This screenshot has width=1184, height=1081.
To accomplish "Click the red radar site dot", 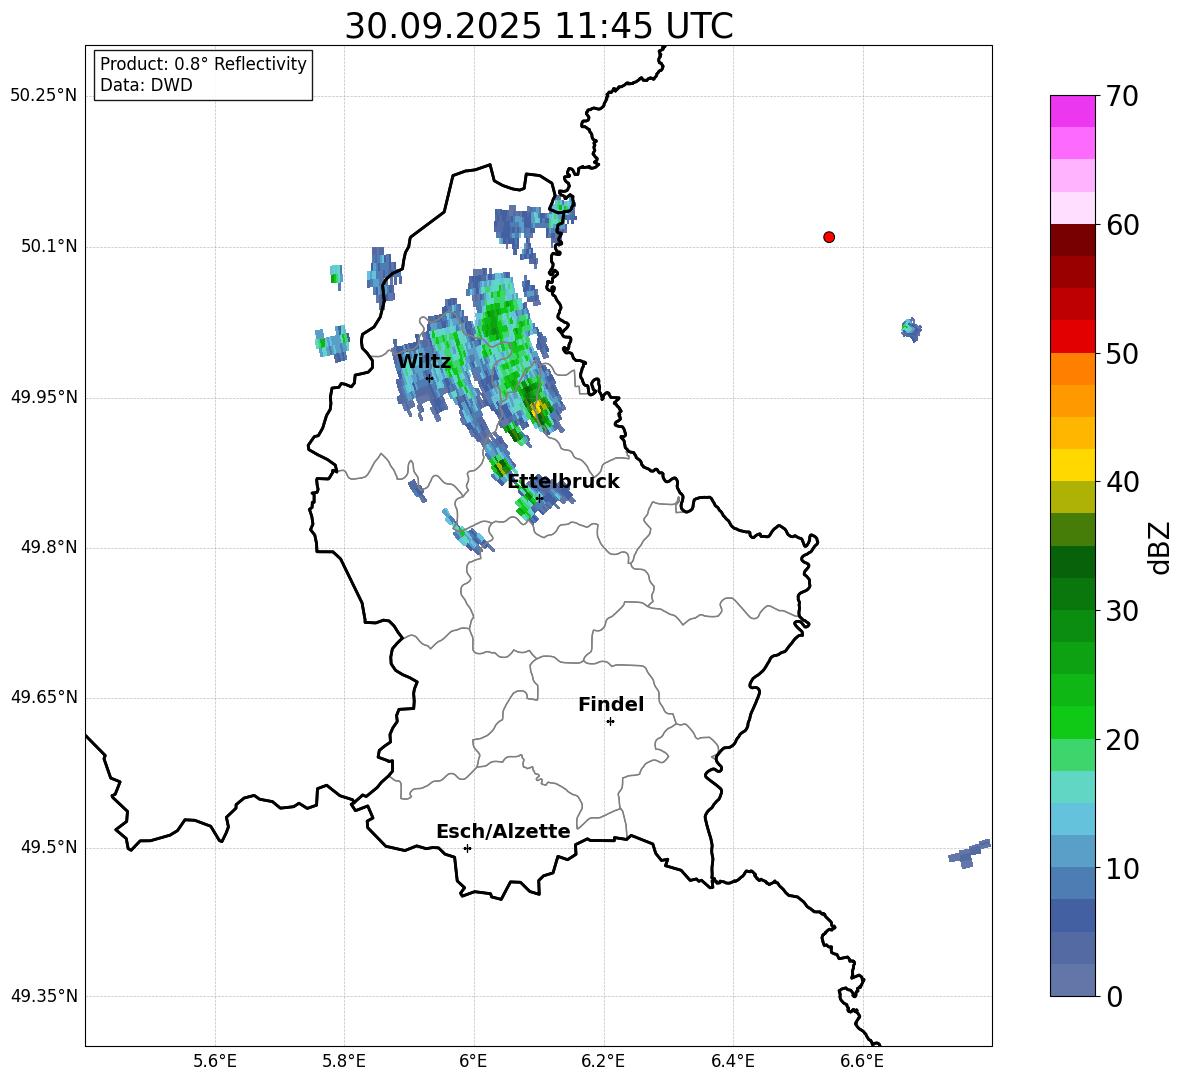I will (x=829, y=237).
